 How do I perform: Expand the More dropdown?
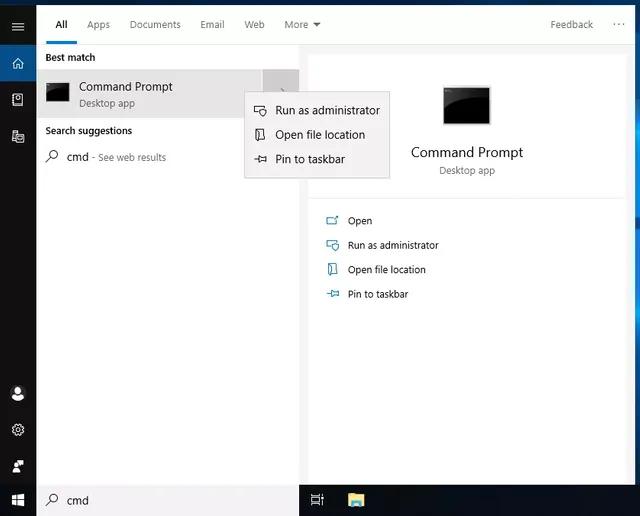click(302, 24)
